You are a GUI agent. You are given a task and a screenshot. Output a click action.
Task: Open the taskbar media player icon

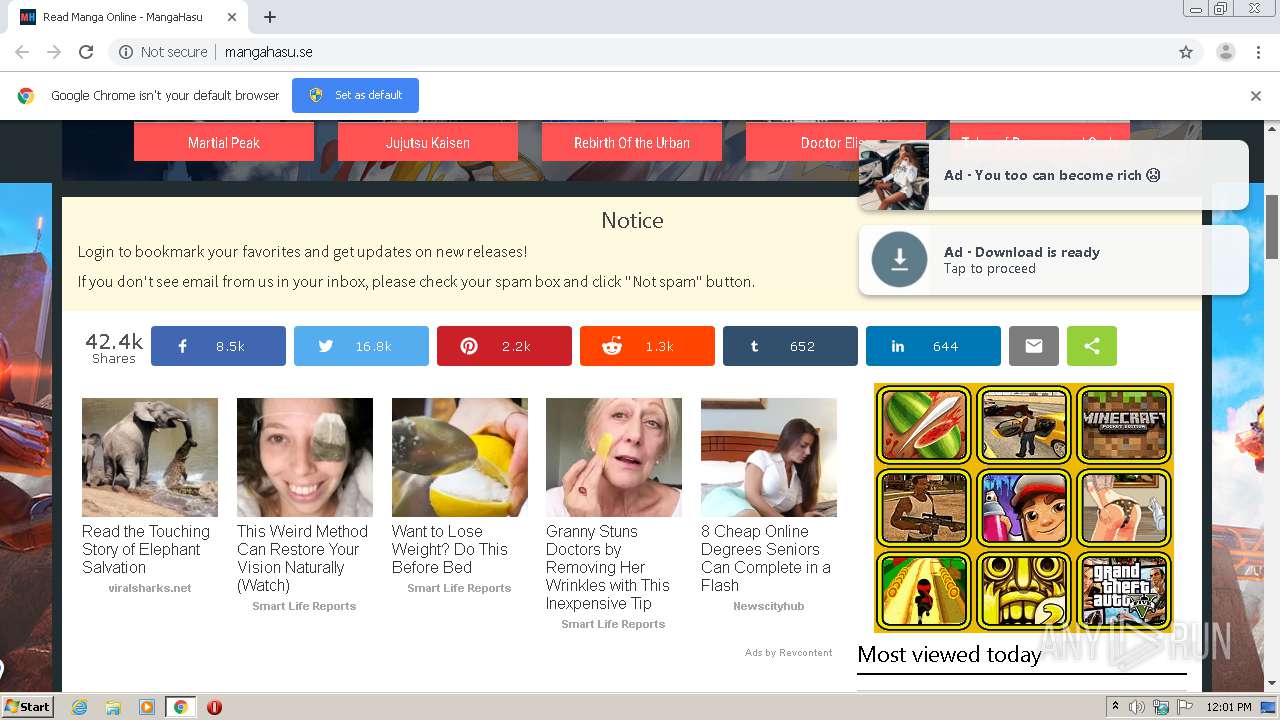click(147, 707)
